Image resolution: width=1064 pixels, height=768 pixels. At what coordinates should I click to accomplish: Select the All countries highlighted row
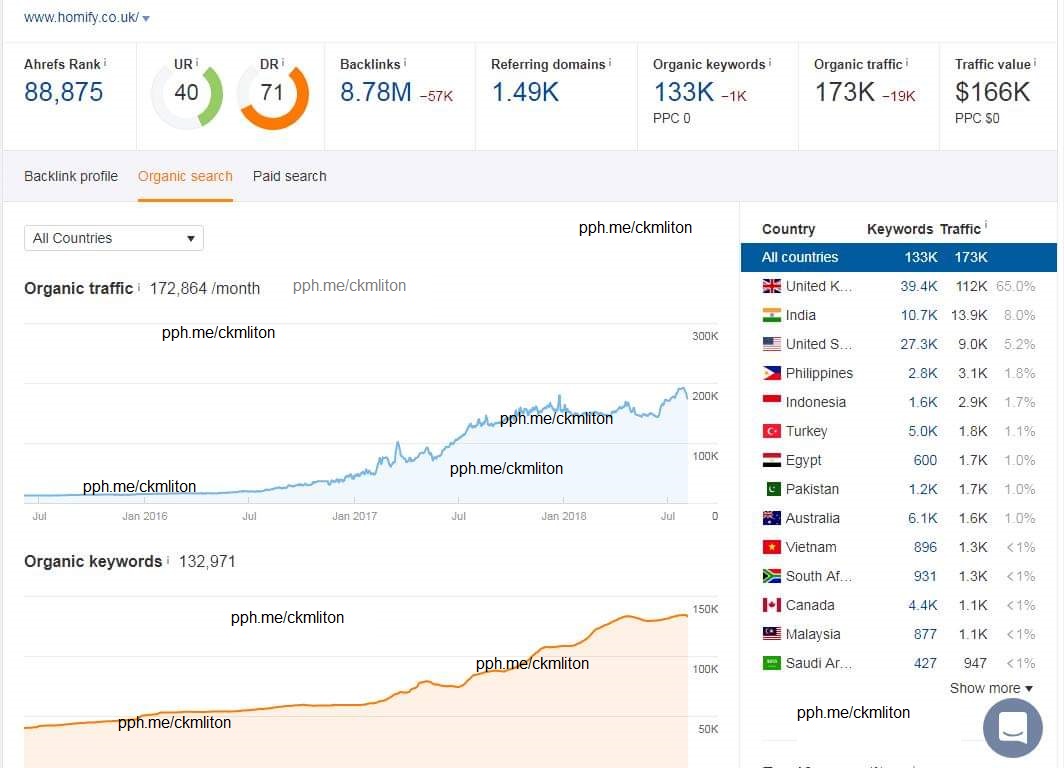pyautogui.click(x=898, y=257)
